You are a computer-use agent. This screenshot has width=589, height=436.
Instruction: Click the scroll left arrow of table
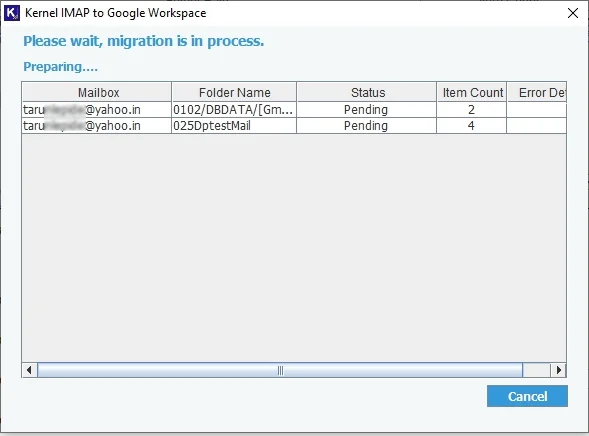tap(29, 370)
